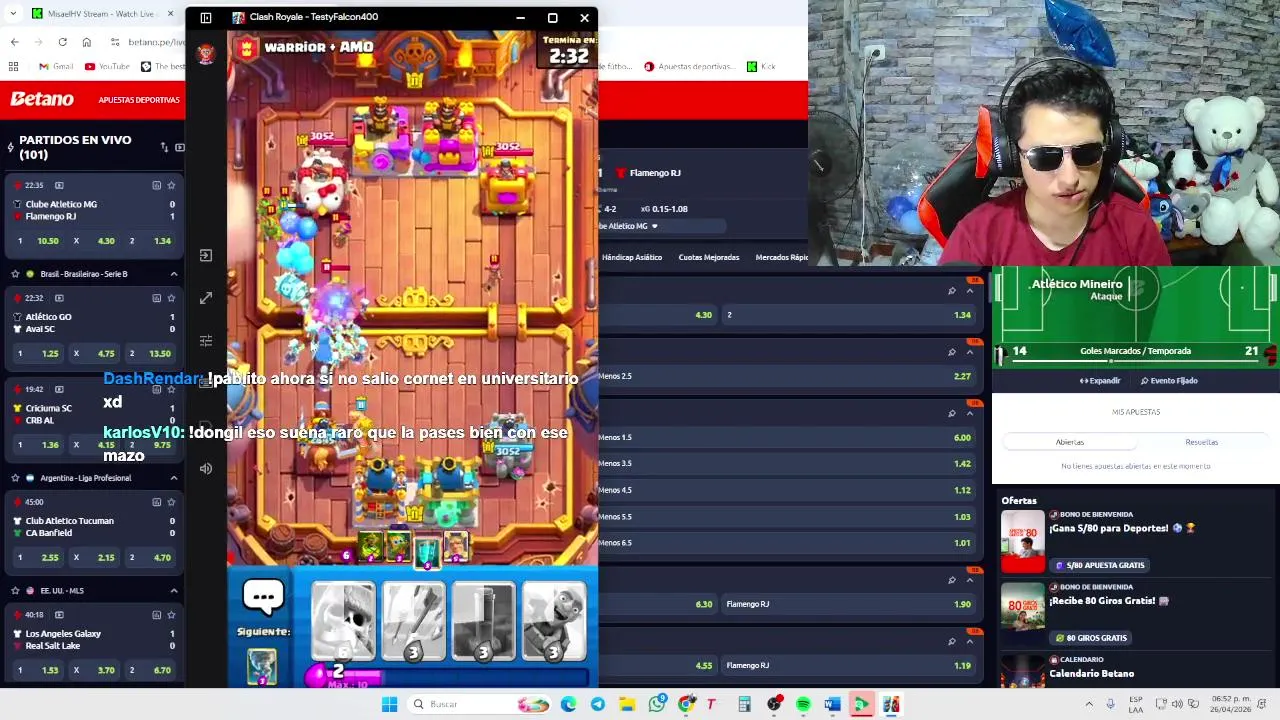
Task: Select the Menos 2.5 odds 2.27 row
Action: tap(785, 376)
